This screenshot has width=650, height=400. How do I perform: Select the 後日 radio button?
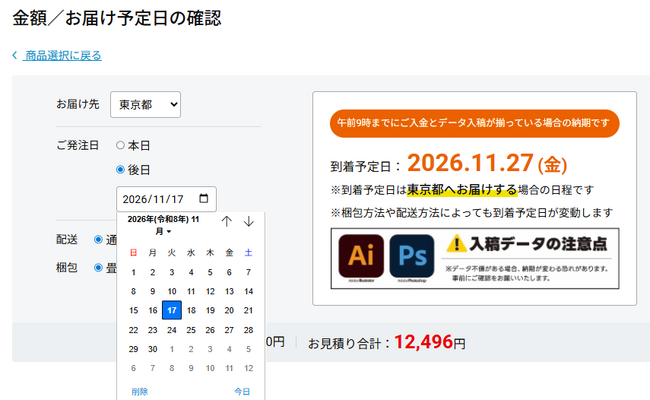click(x=120, y=170)
